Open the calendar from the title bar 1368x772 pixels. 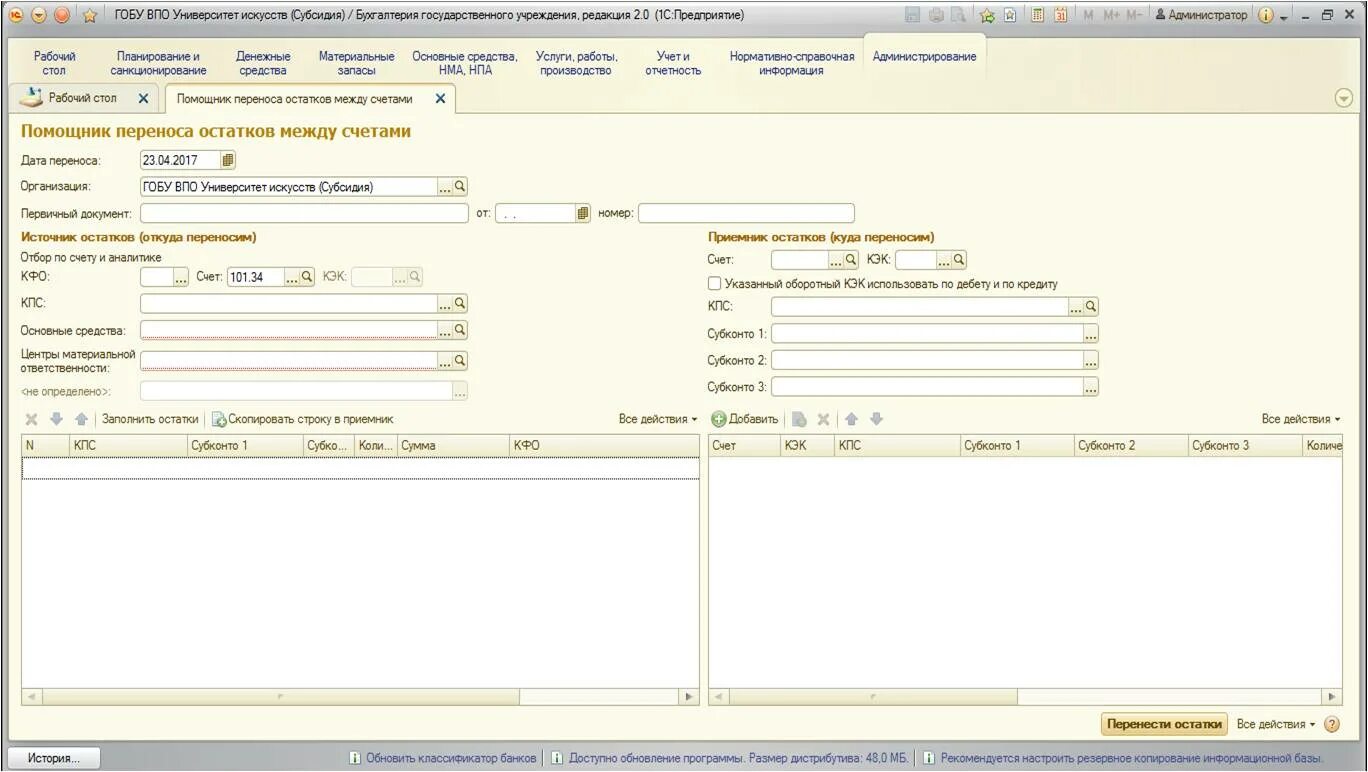pos(1060,15)
